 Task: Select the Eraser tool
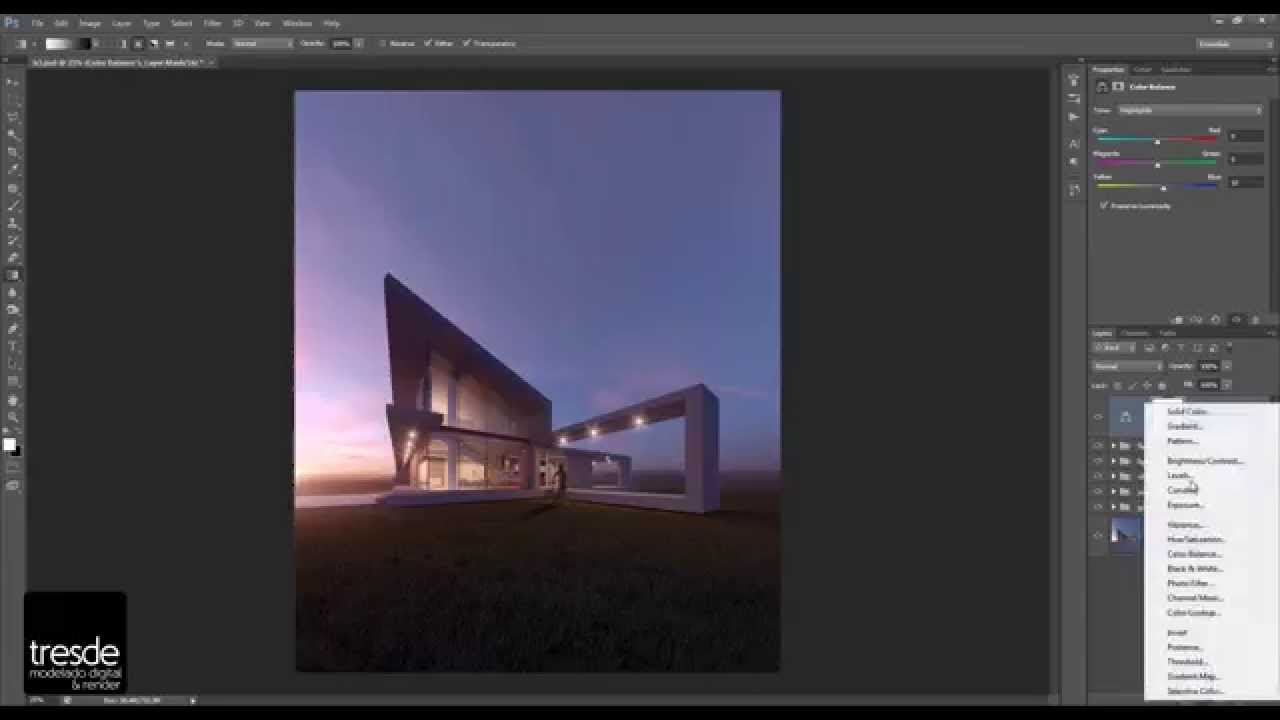coord(13,258)
